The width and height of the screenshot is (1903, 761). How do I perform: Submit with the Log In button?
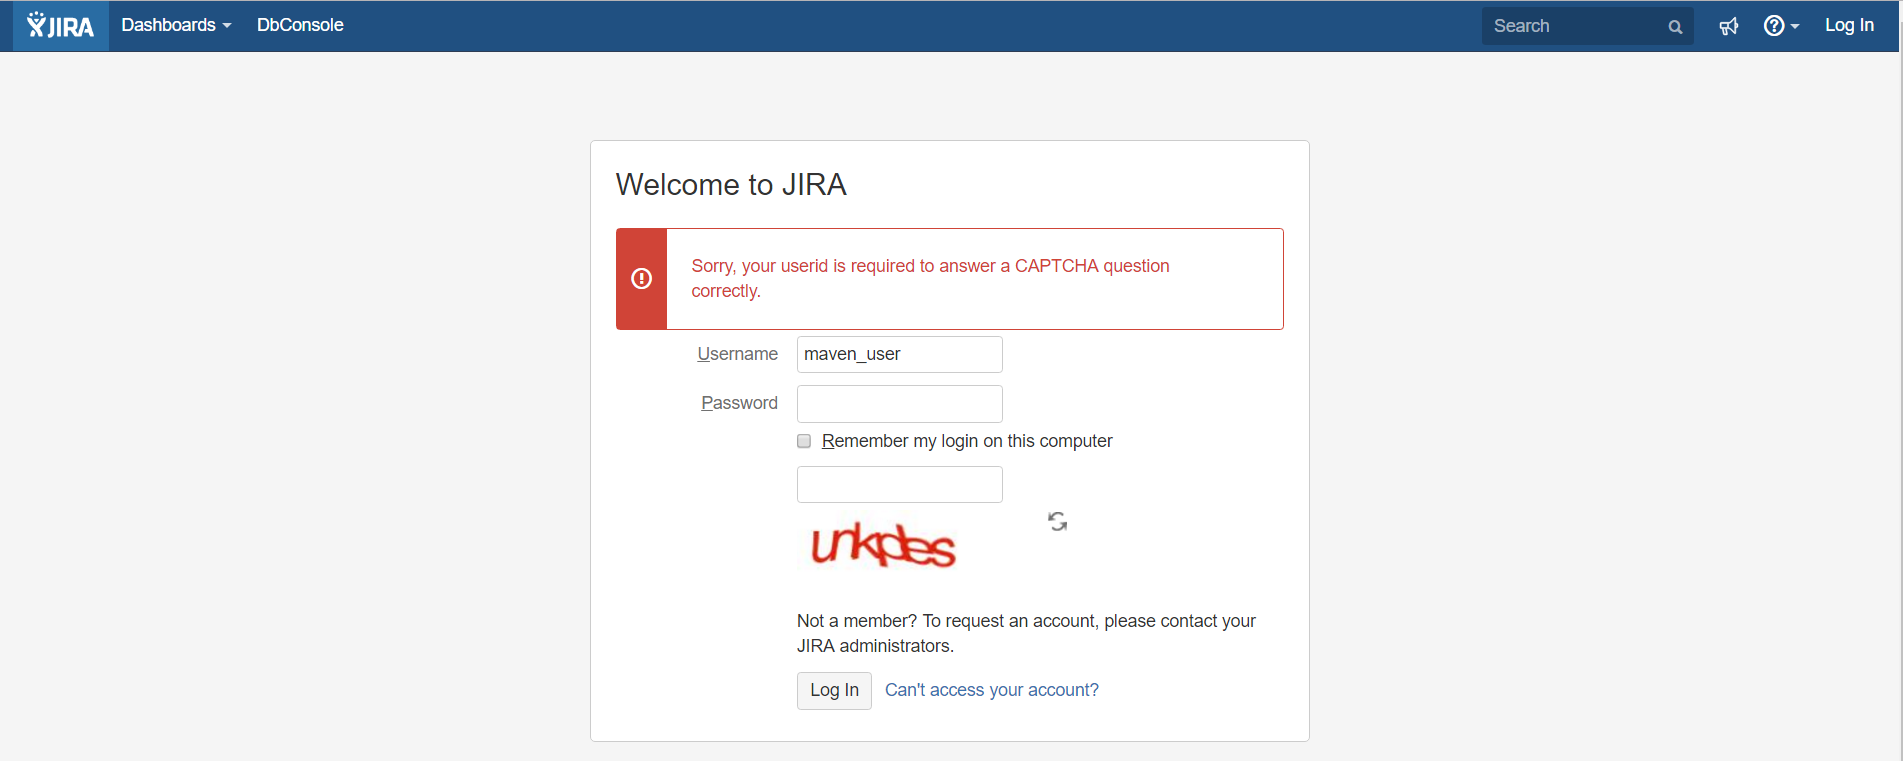click(x=834, y=690)
